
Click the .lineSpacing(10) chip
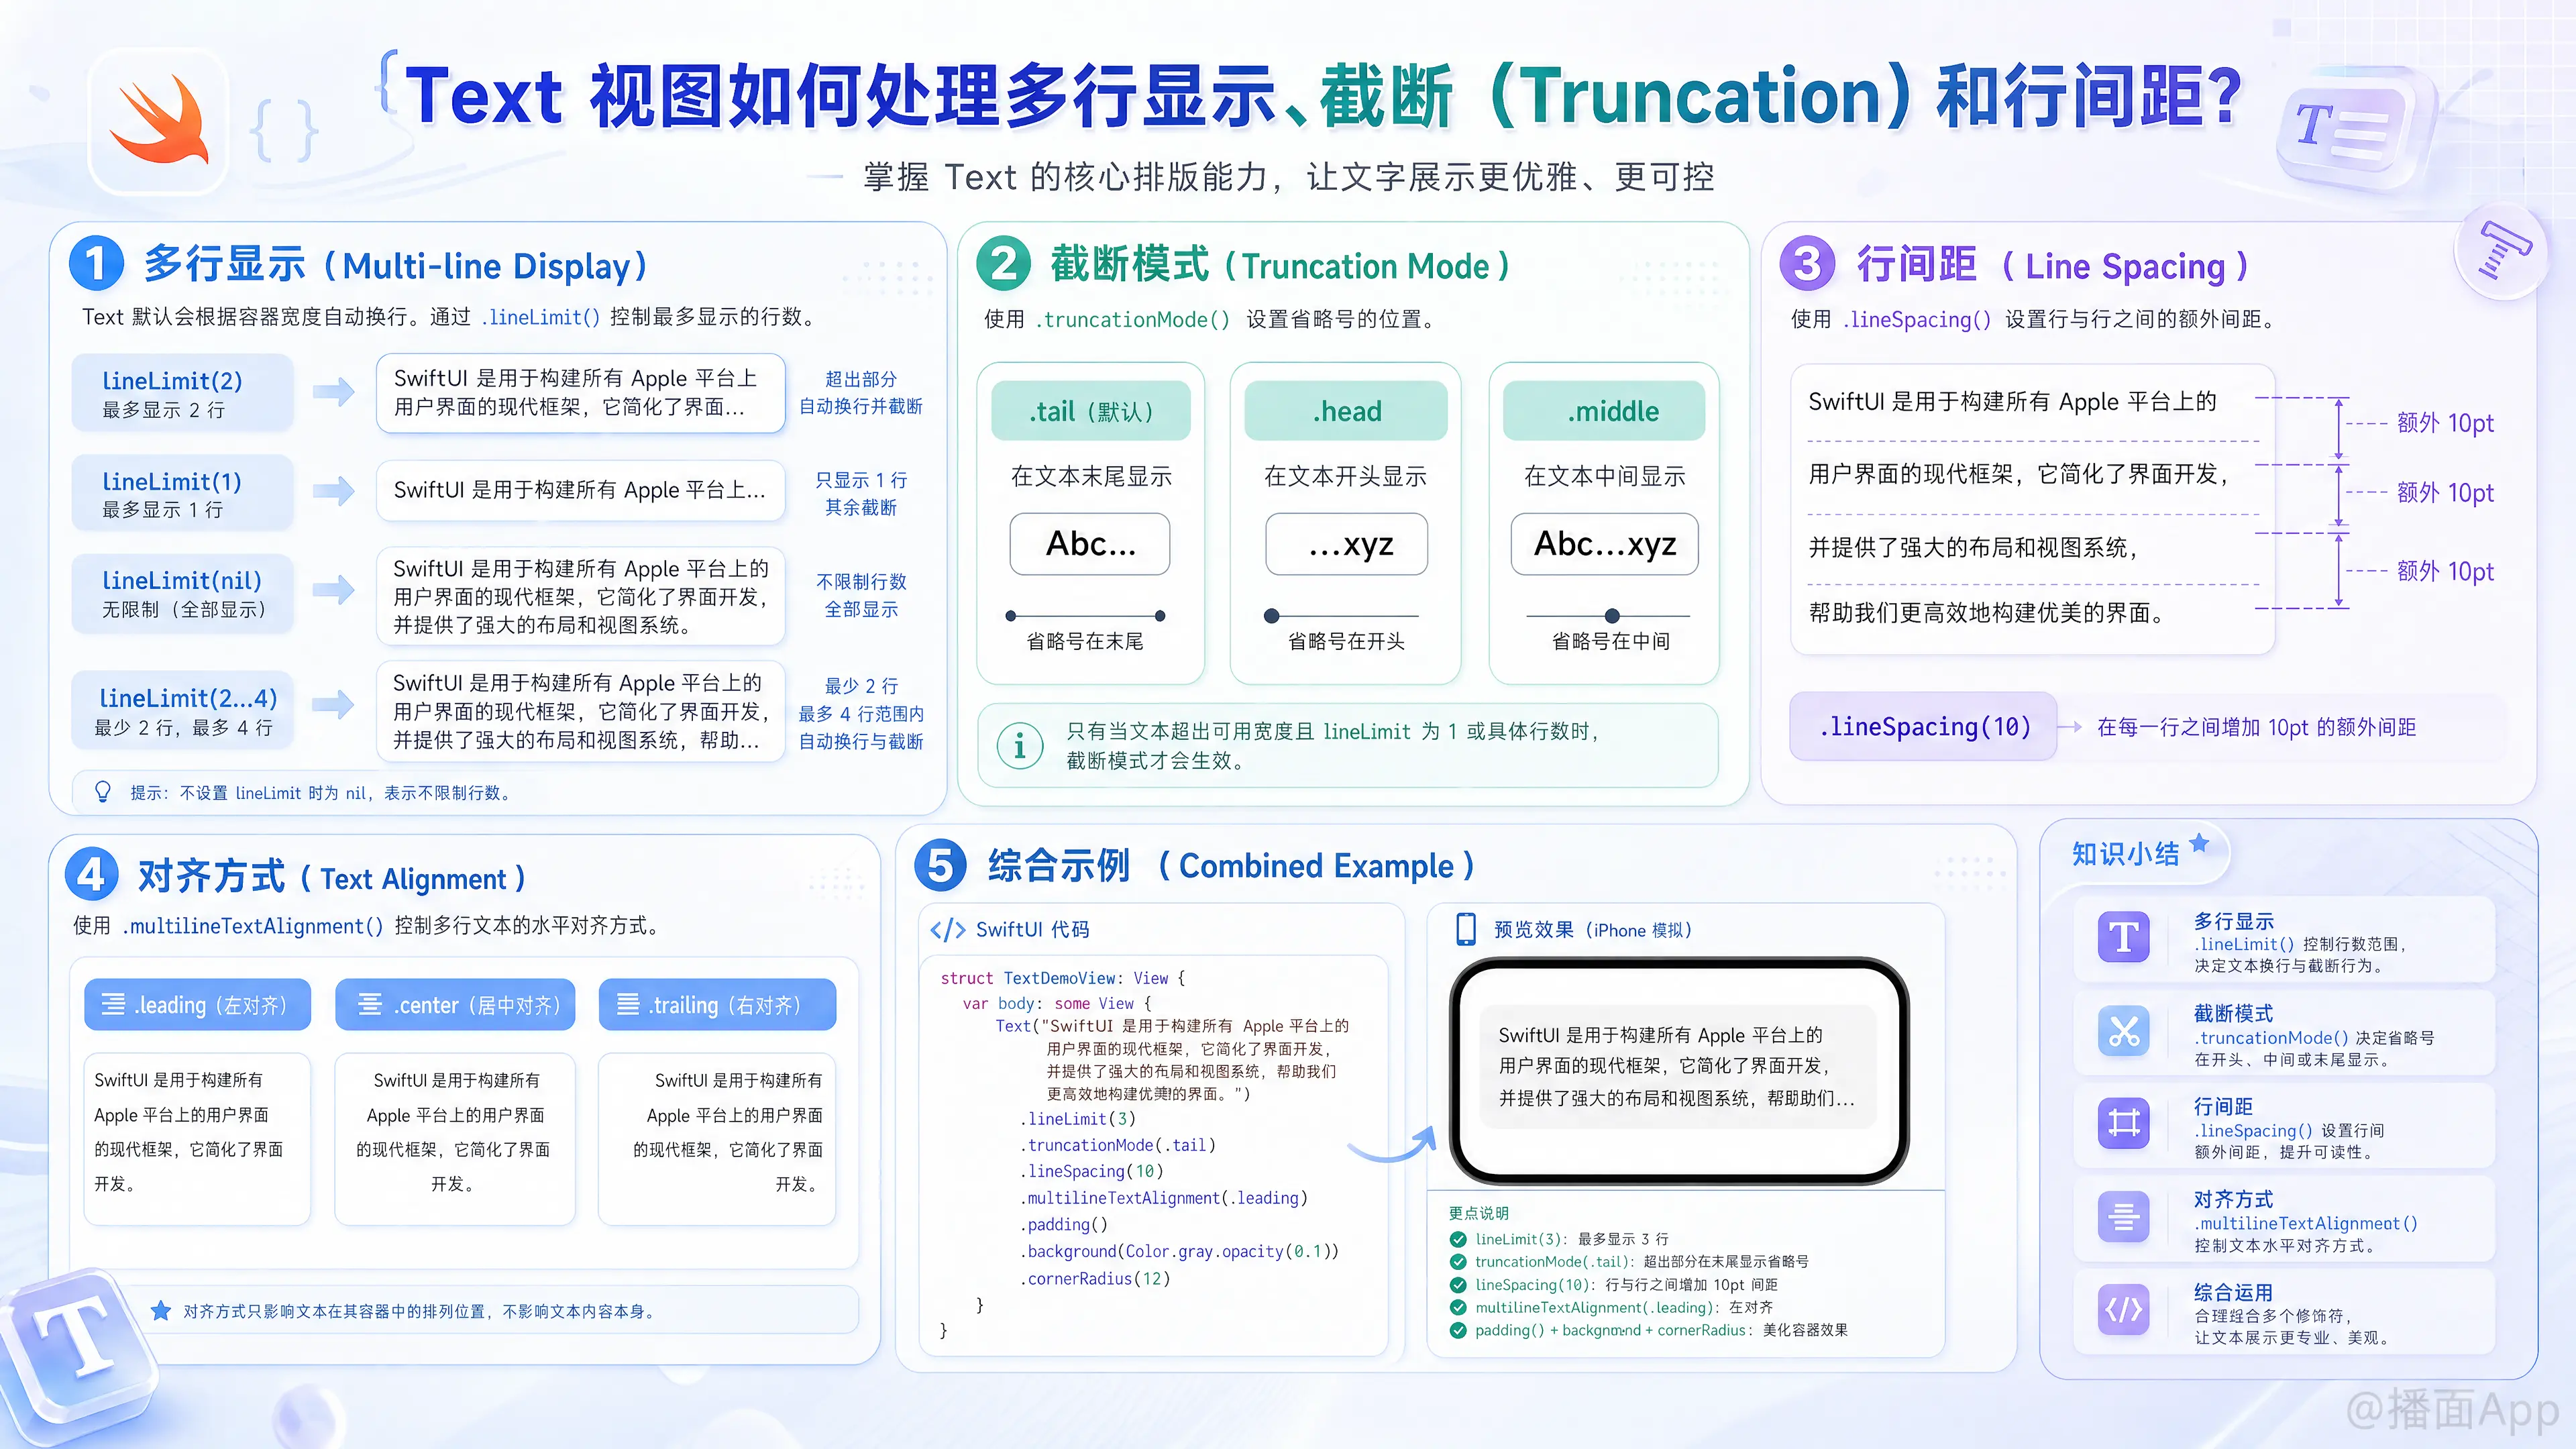coord(1924,727)
